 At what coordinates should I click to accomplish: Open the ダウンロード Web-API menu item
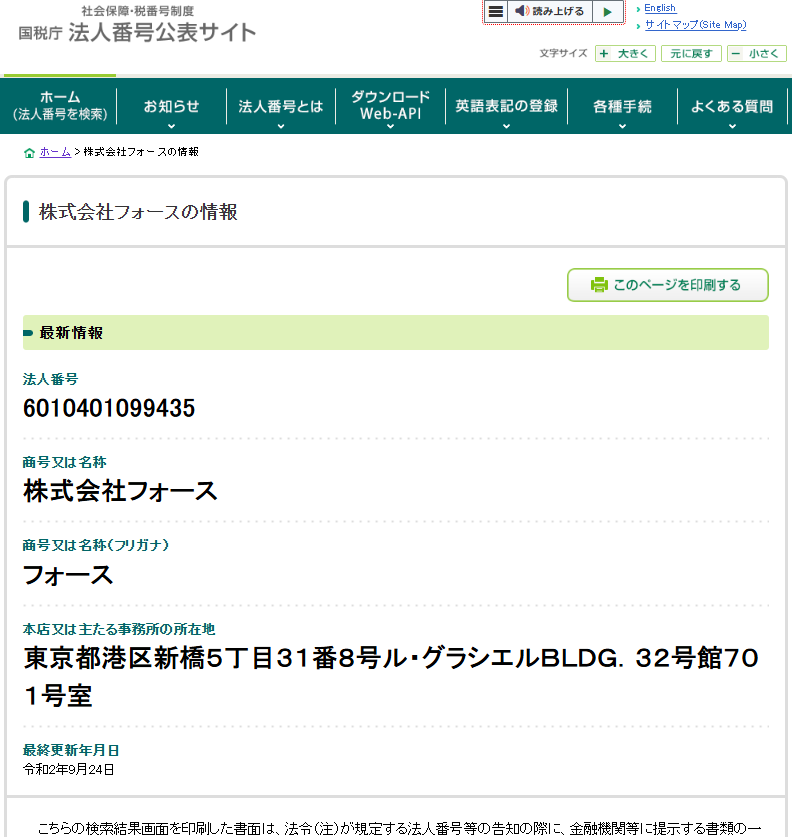(x=391, y=105)
